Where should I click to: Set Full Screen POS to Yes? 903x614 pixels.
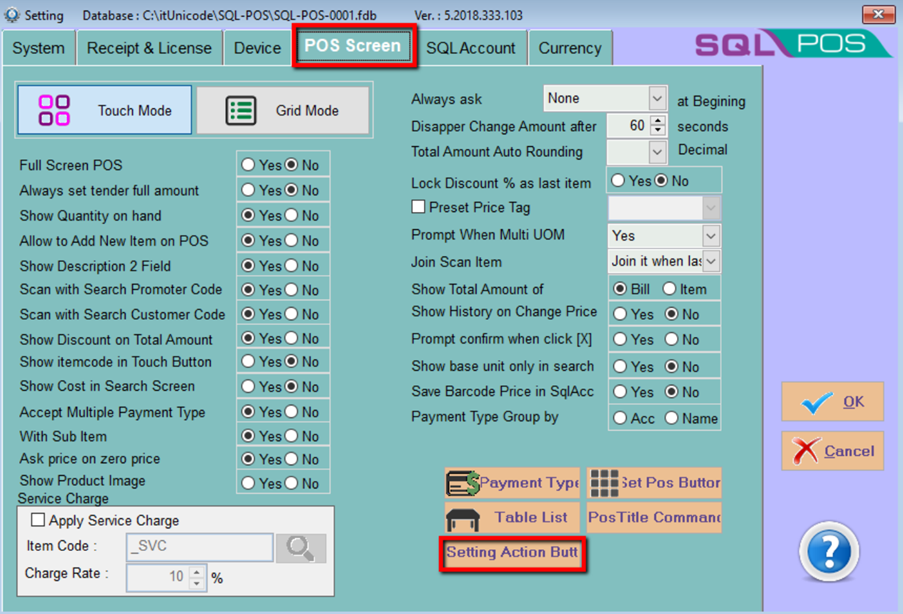[248, 165]
